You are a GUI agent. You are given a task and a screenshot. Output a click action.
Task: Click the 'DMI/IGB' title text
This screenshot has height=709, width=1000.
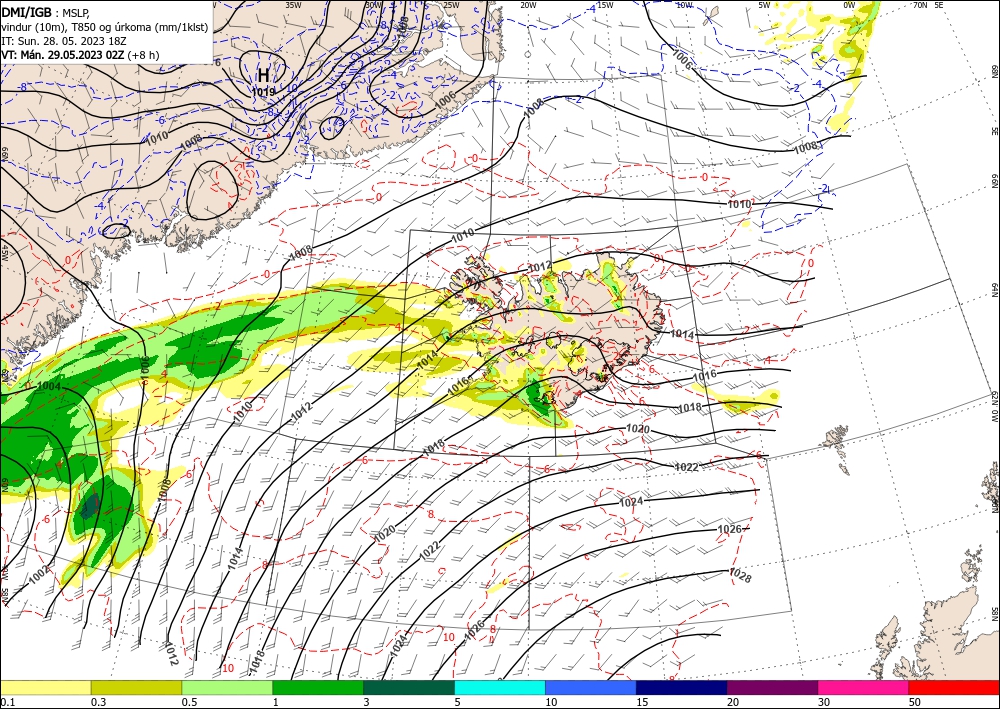point(26,11)
